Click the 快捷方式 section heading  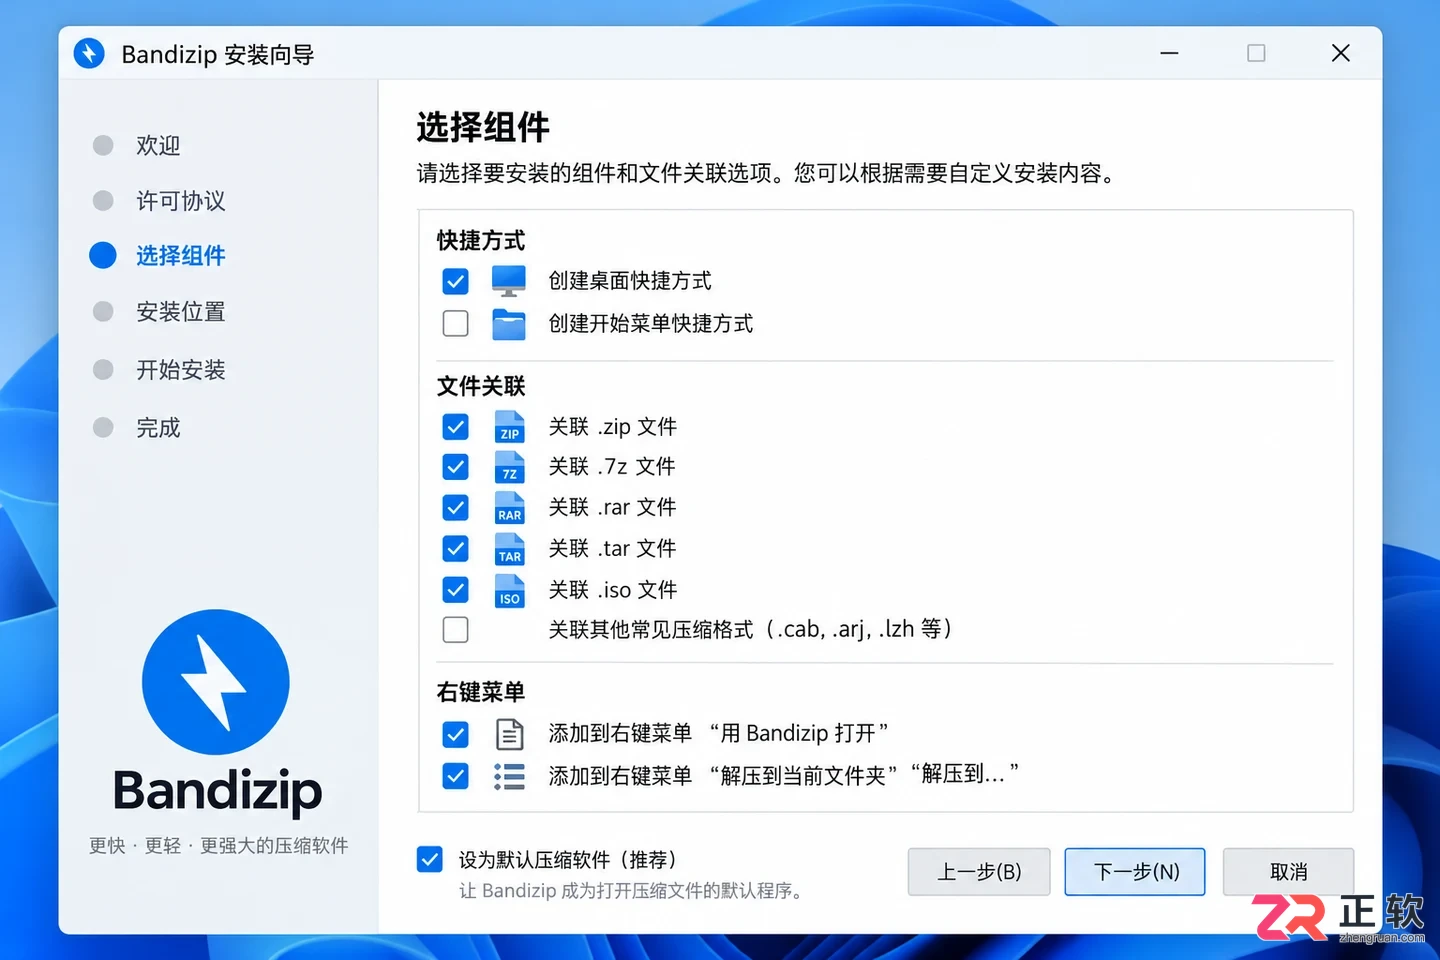click(481, 241)
